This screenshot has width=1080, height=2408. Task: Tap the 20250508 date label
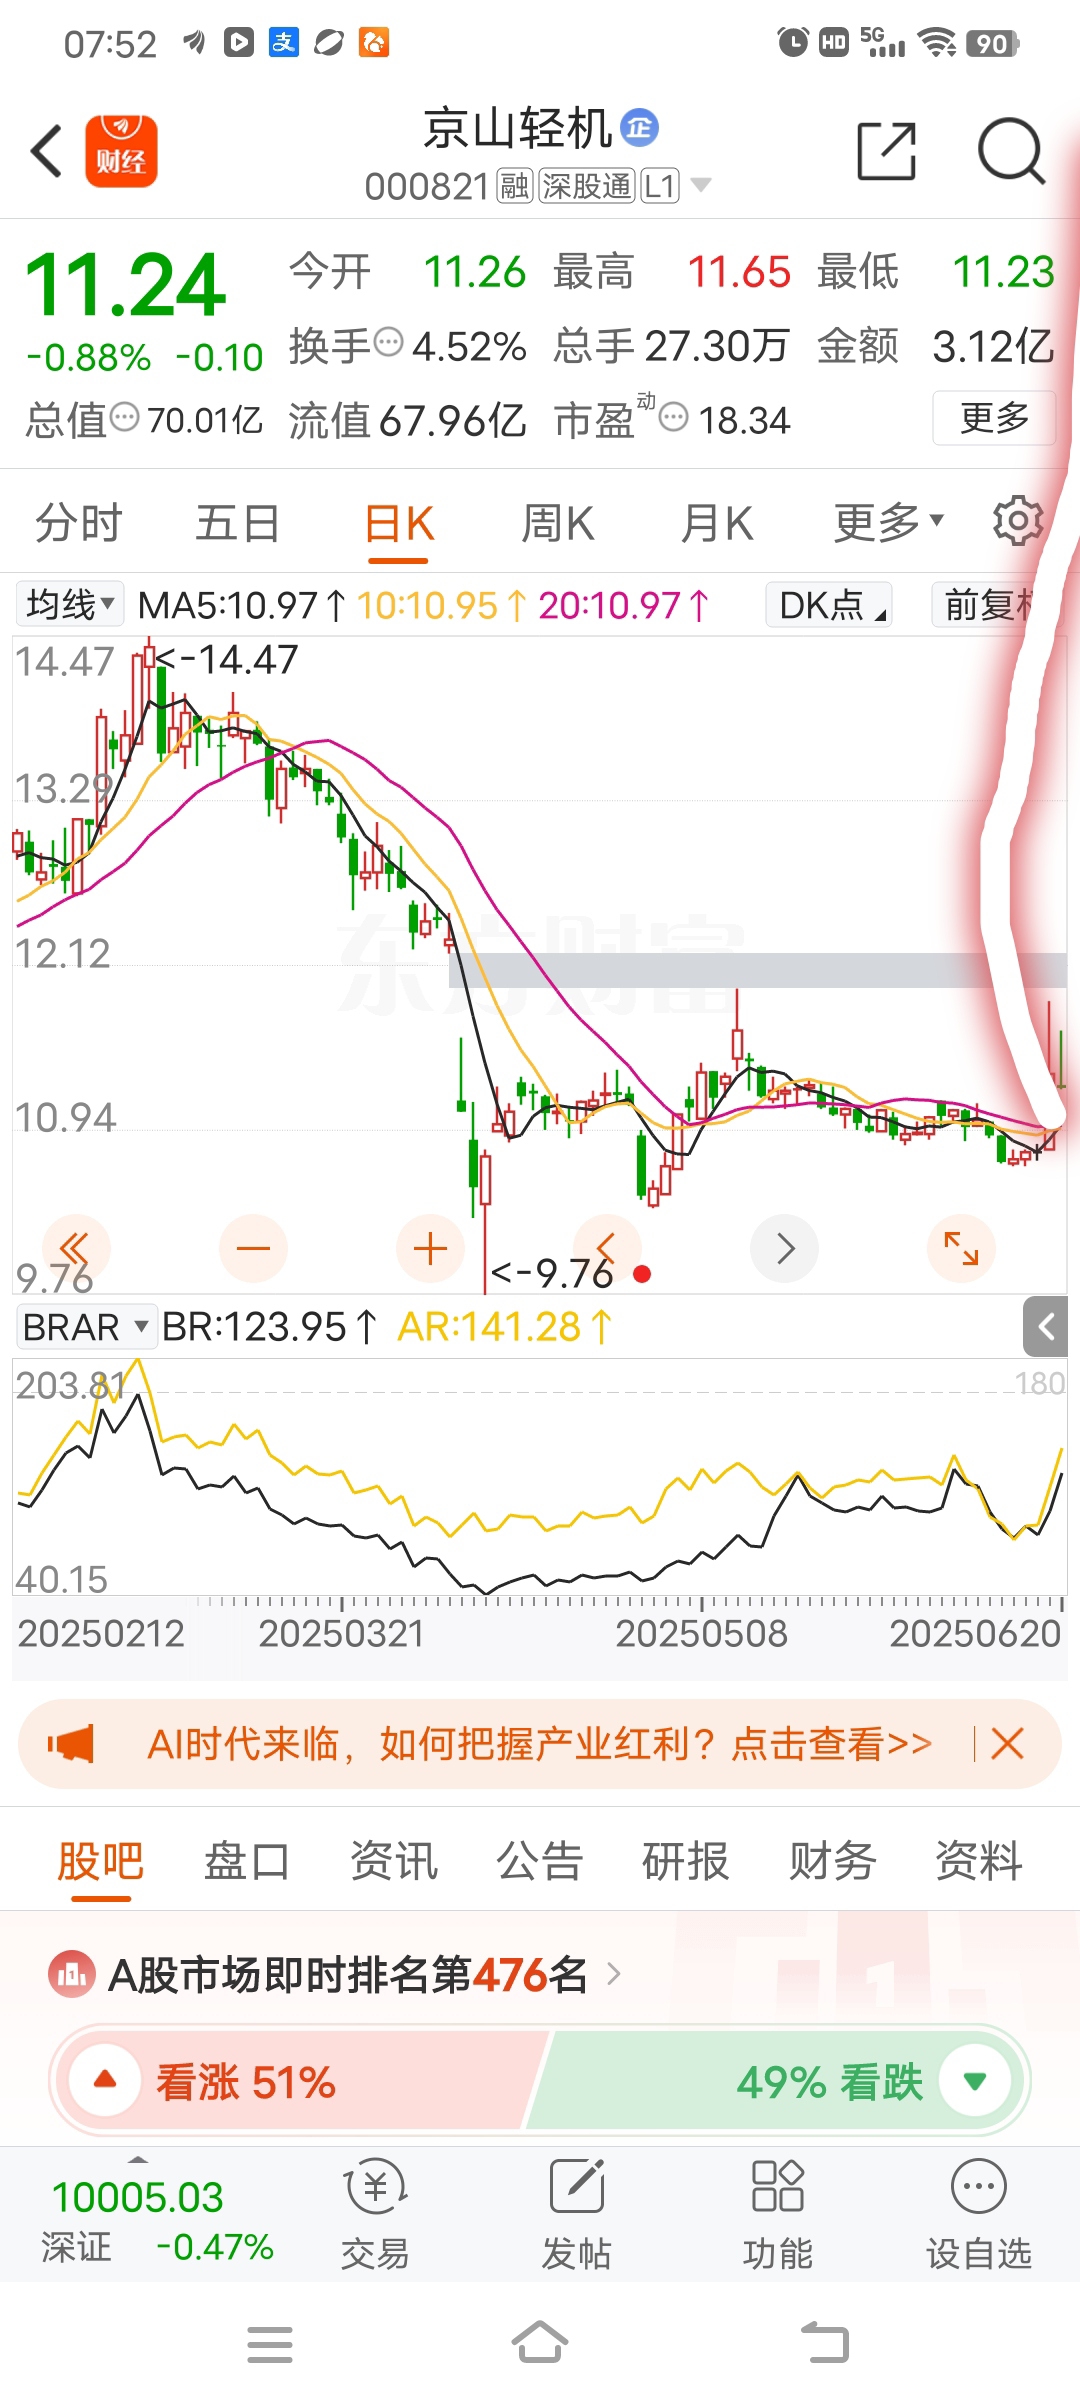click(701, 1633)
